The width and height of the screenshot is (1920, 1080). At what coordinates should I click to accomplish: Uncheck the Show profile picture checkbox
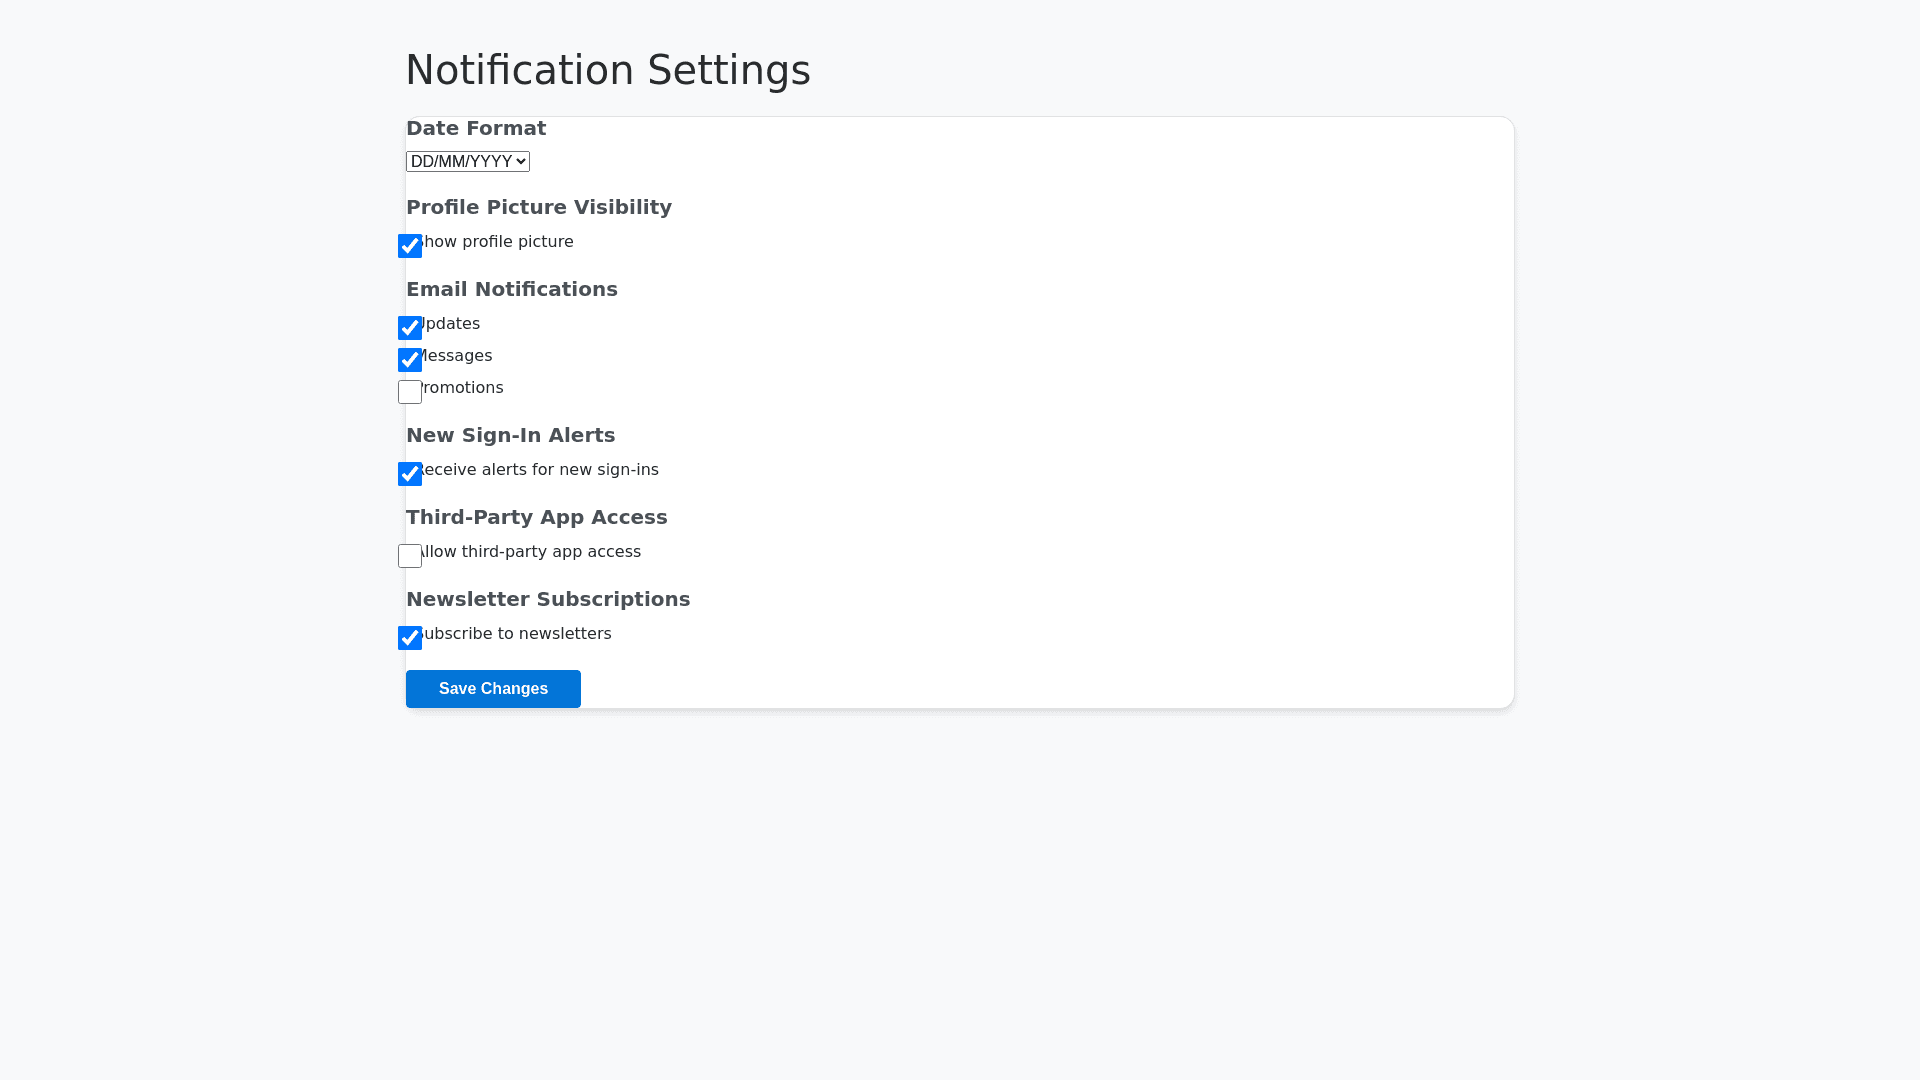(x=410, y=246)
